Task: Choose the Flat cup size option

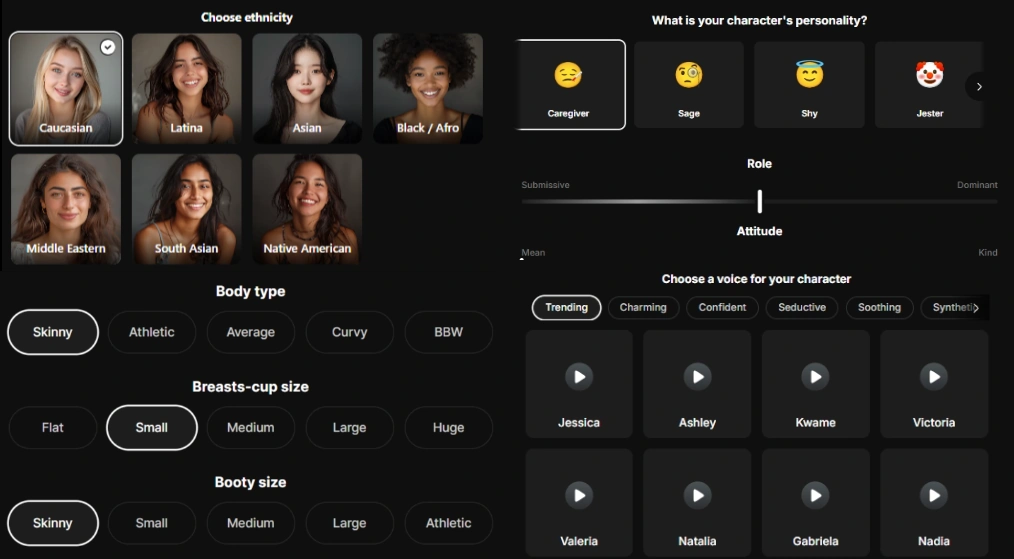Action: tap(53, 428)
